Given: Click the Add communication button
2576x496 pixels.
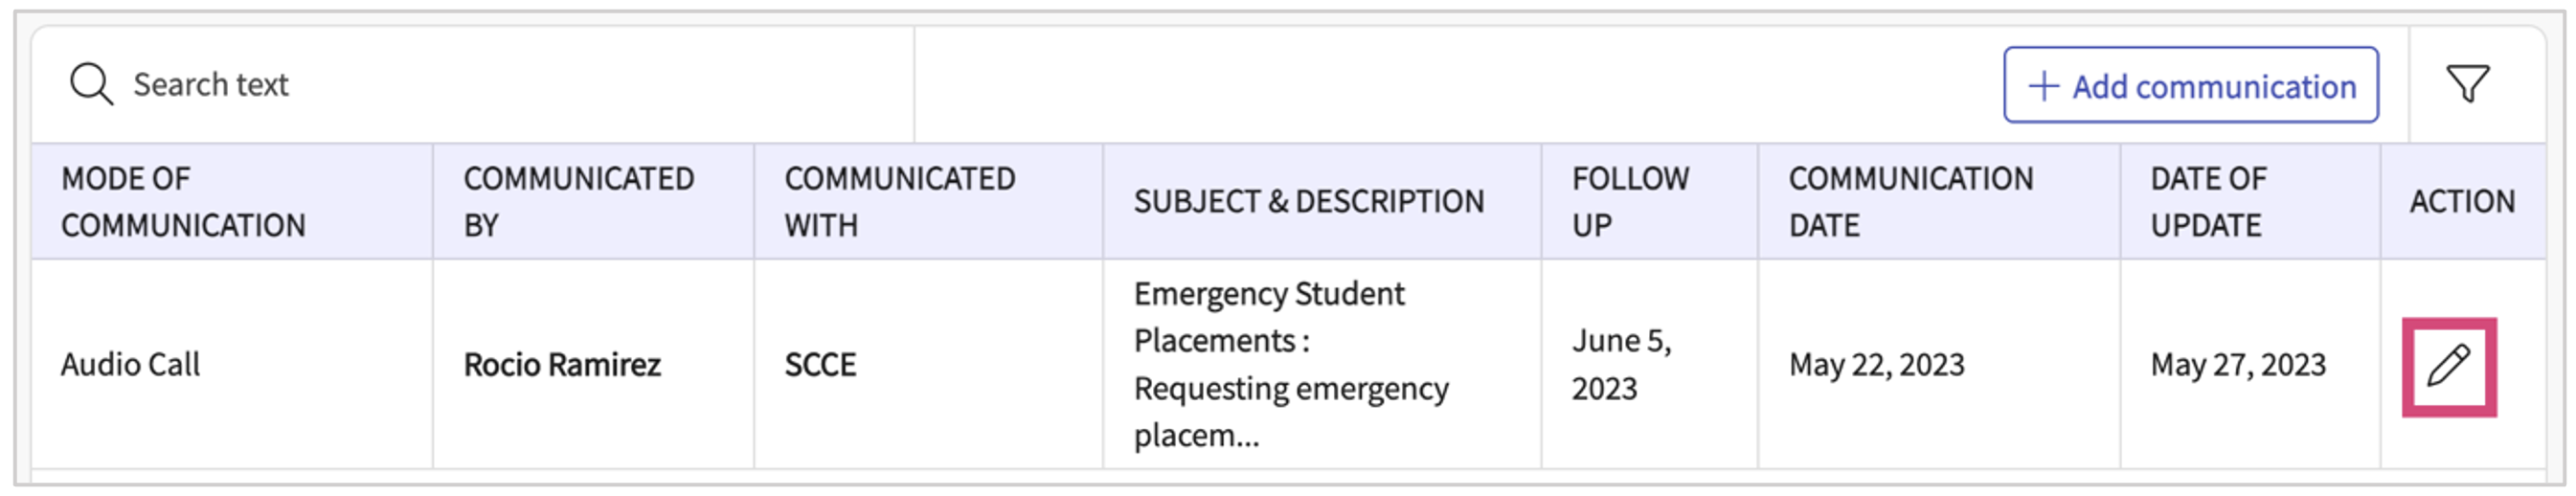Looking at the screenshot, I should point(2190,86).
